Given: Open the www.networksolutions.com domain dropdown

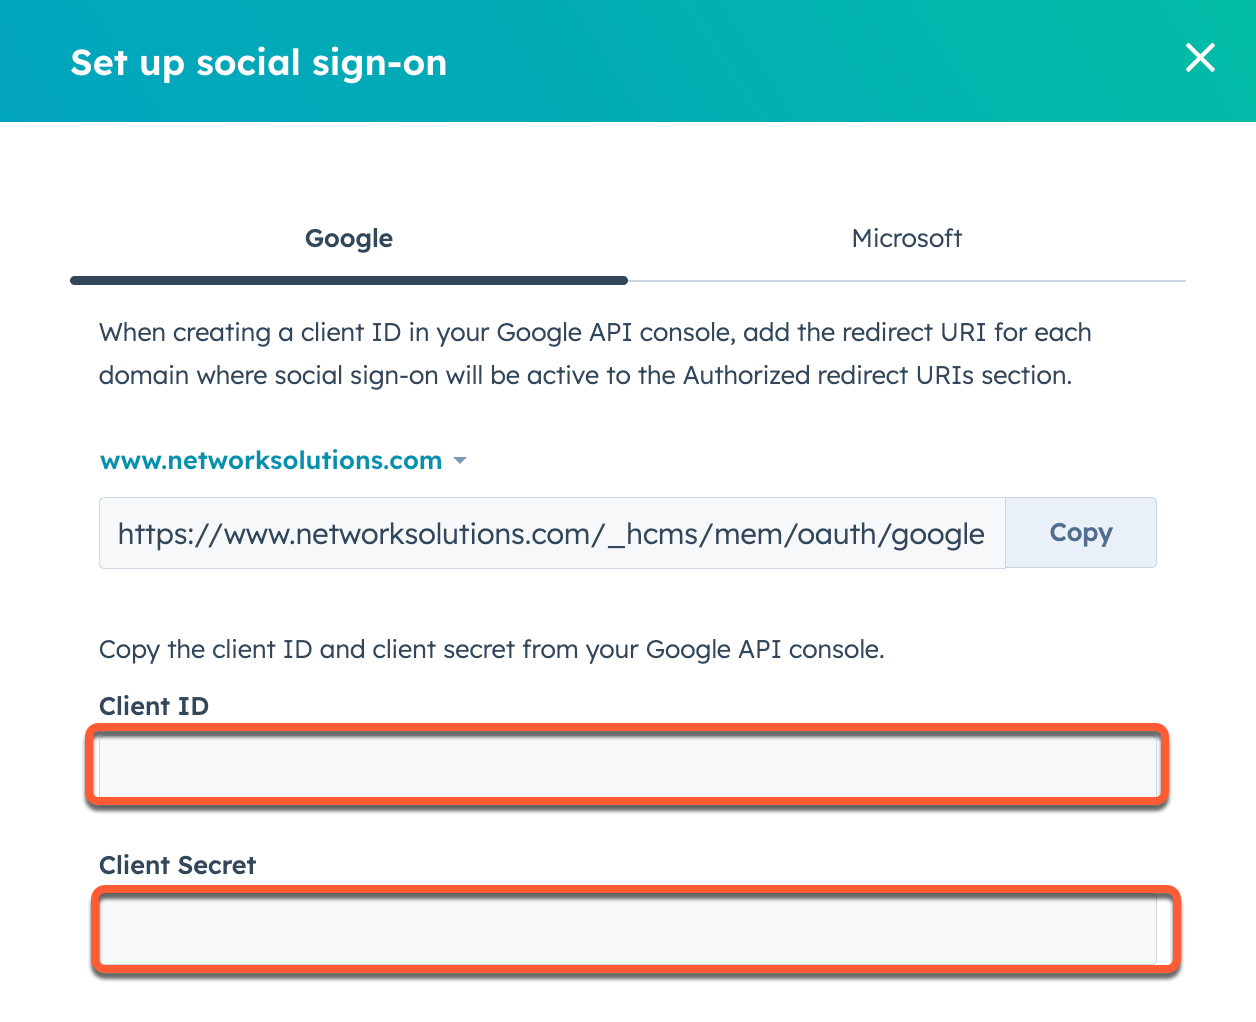Looking at the screenshot, I should [272, 461].
